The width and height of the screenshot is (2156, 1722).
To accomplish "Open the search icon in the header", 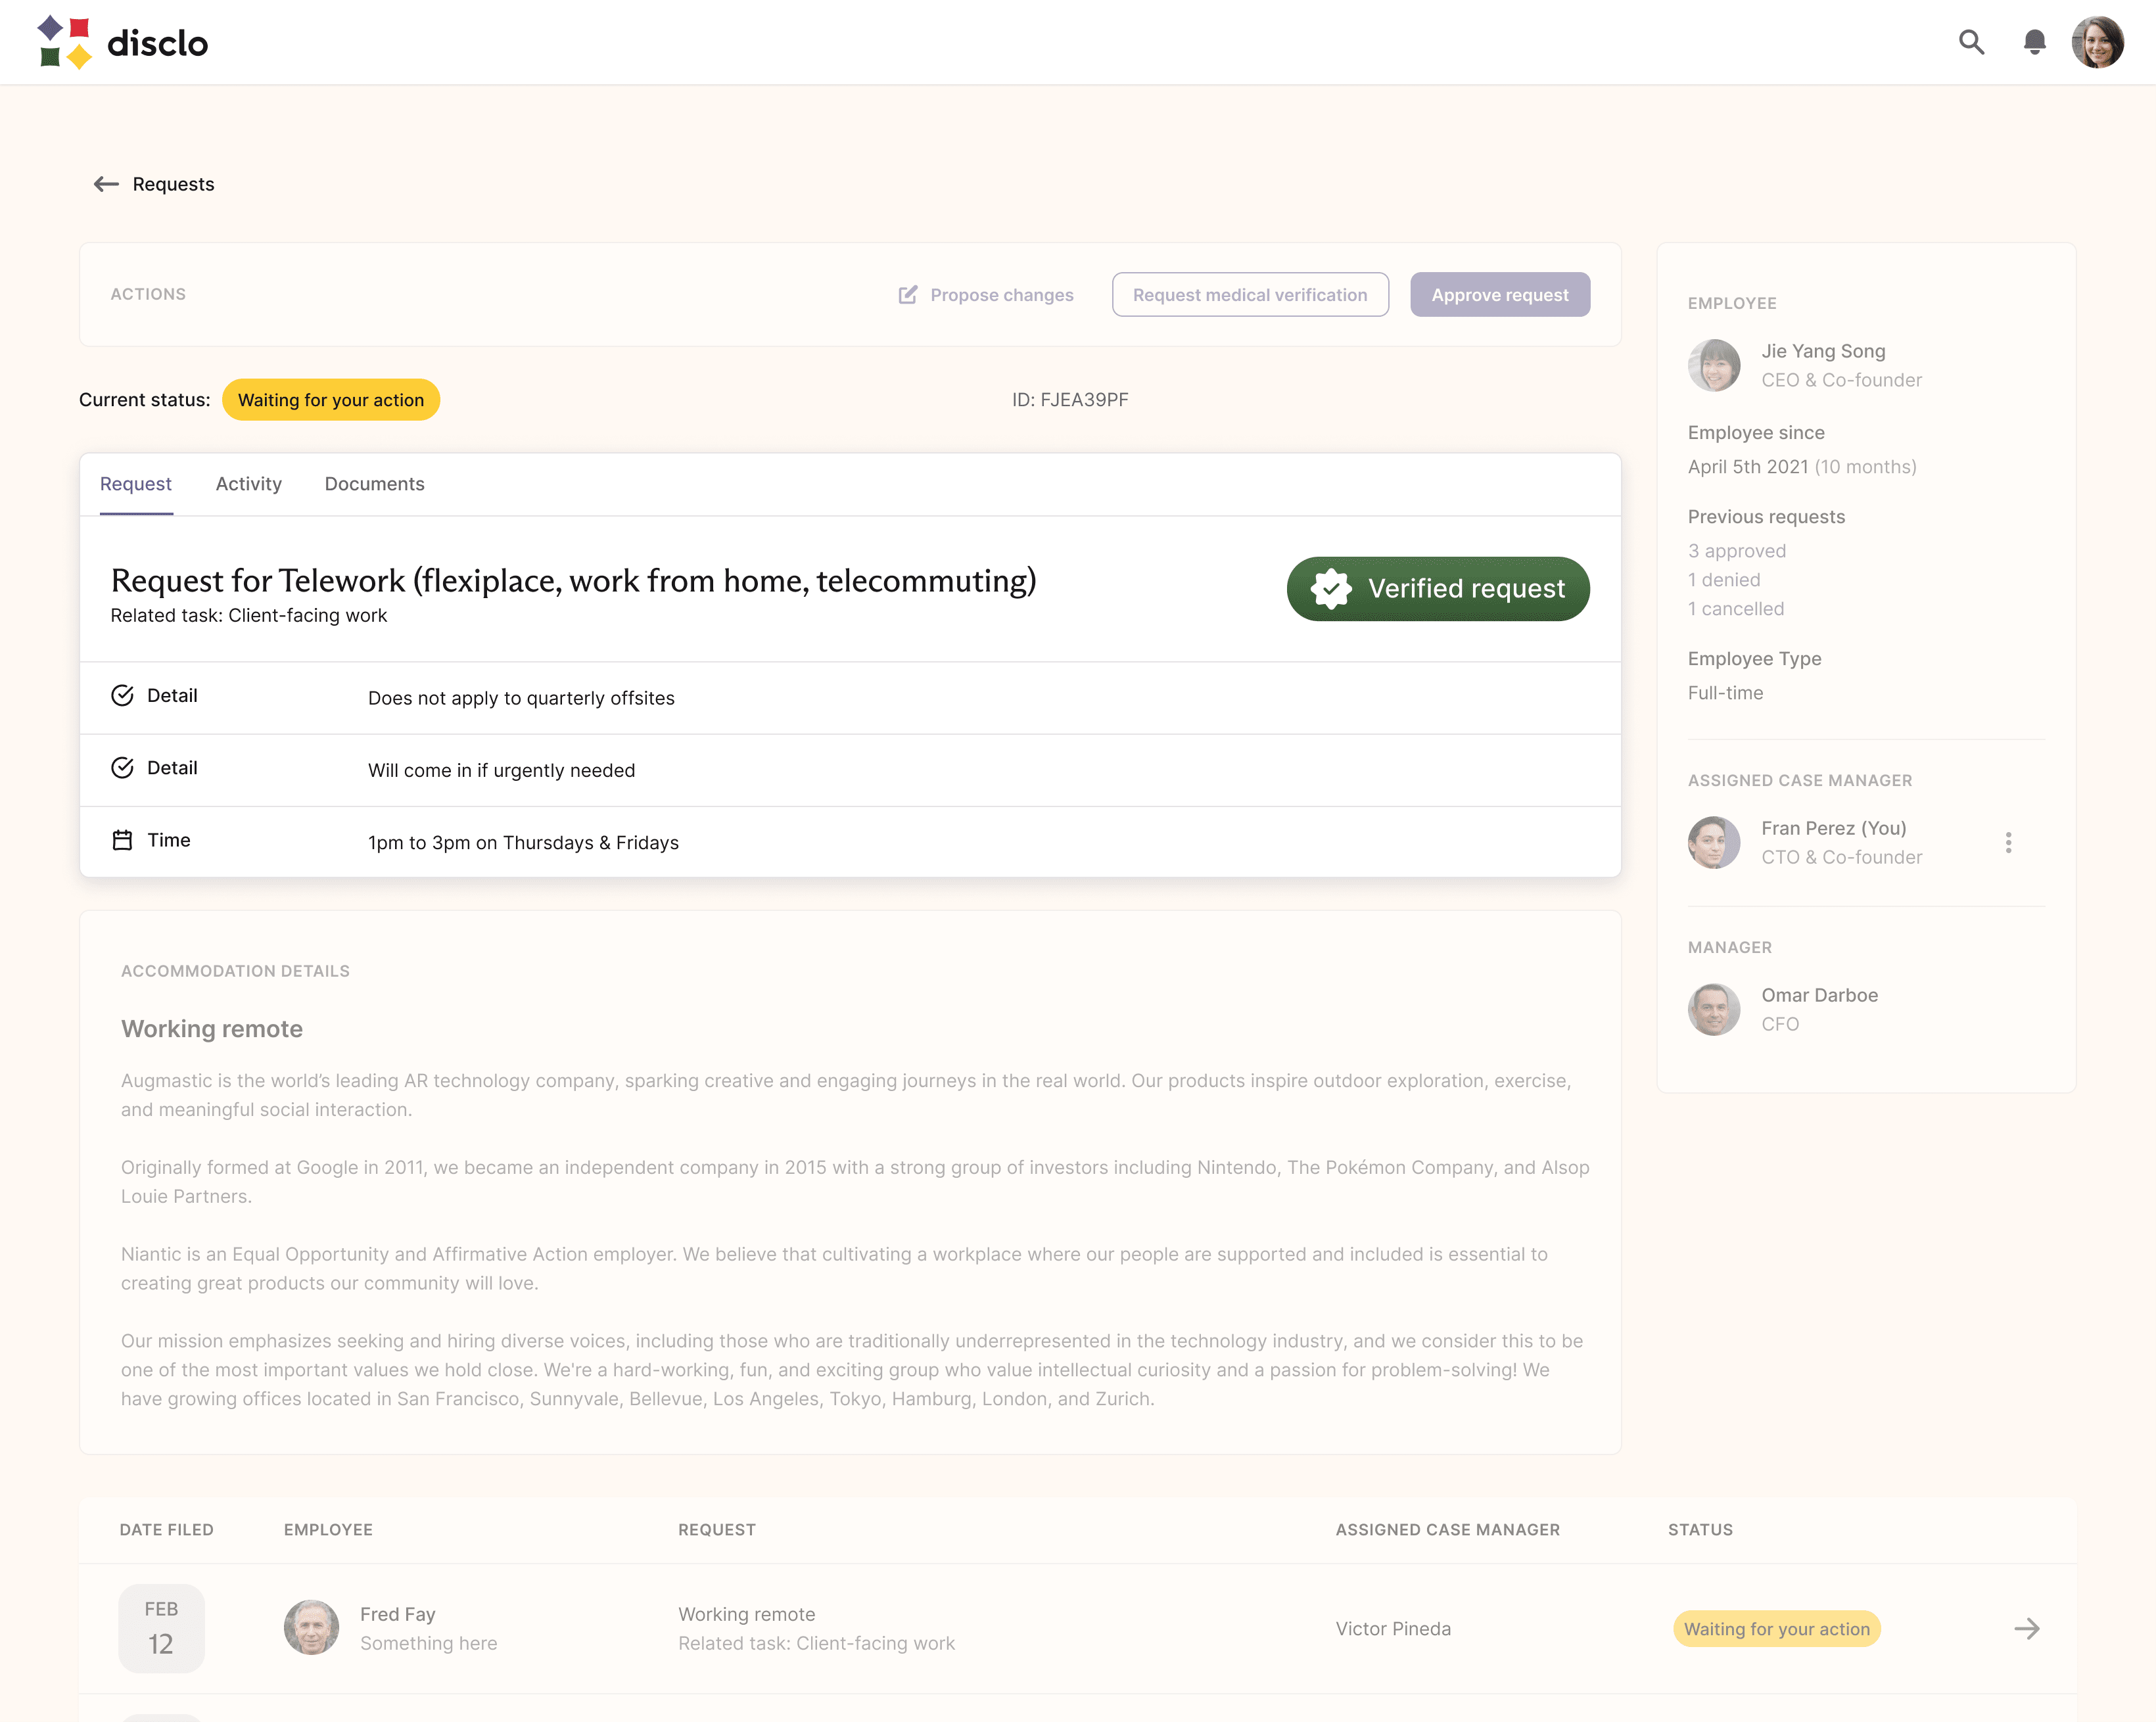I will click(1971, 42).
